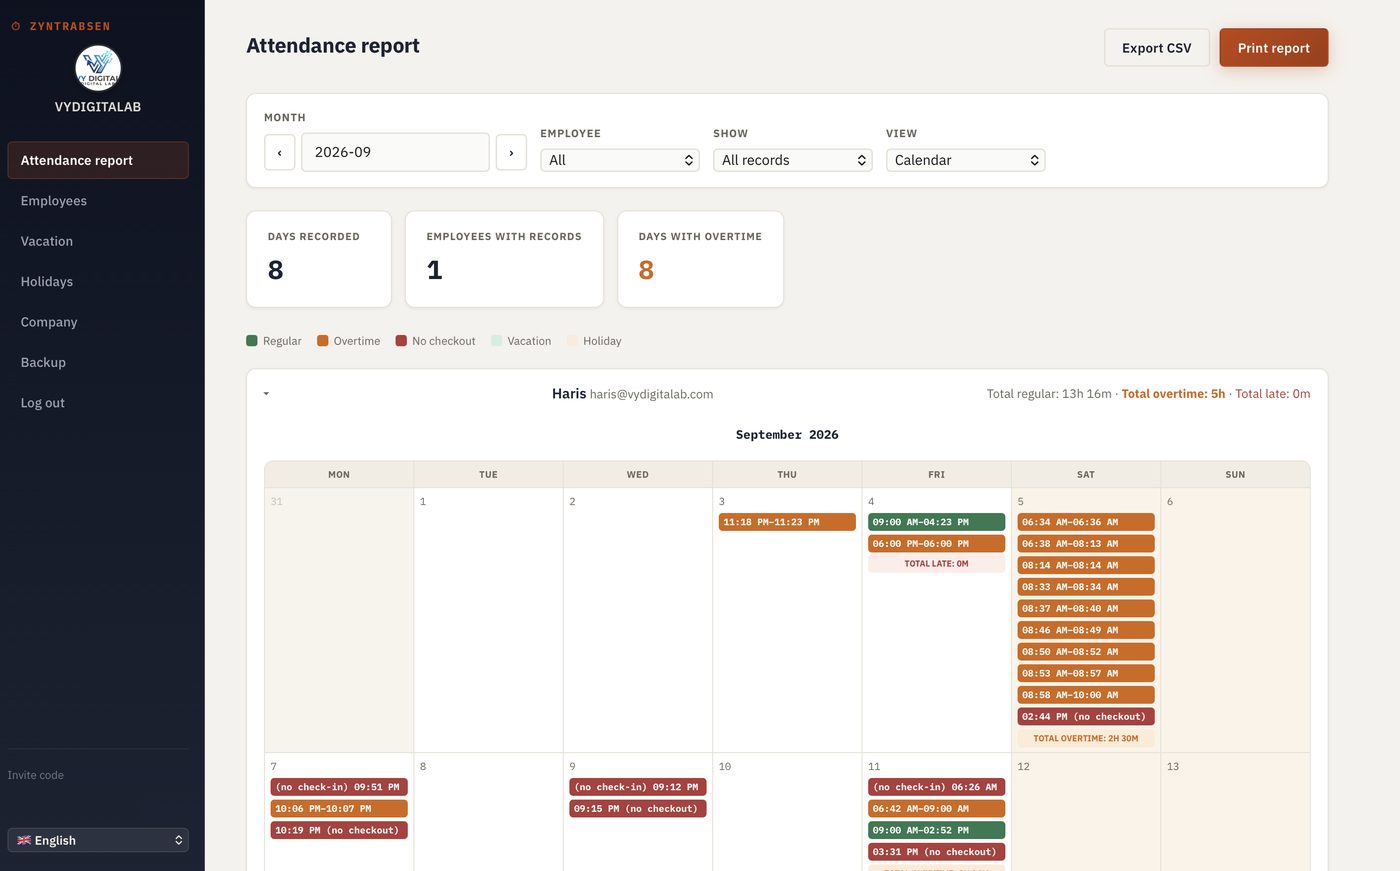This screenshot has height=871, width=1400.
Task: Open the English language selector
Action: pos(98,840)
